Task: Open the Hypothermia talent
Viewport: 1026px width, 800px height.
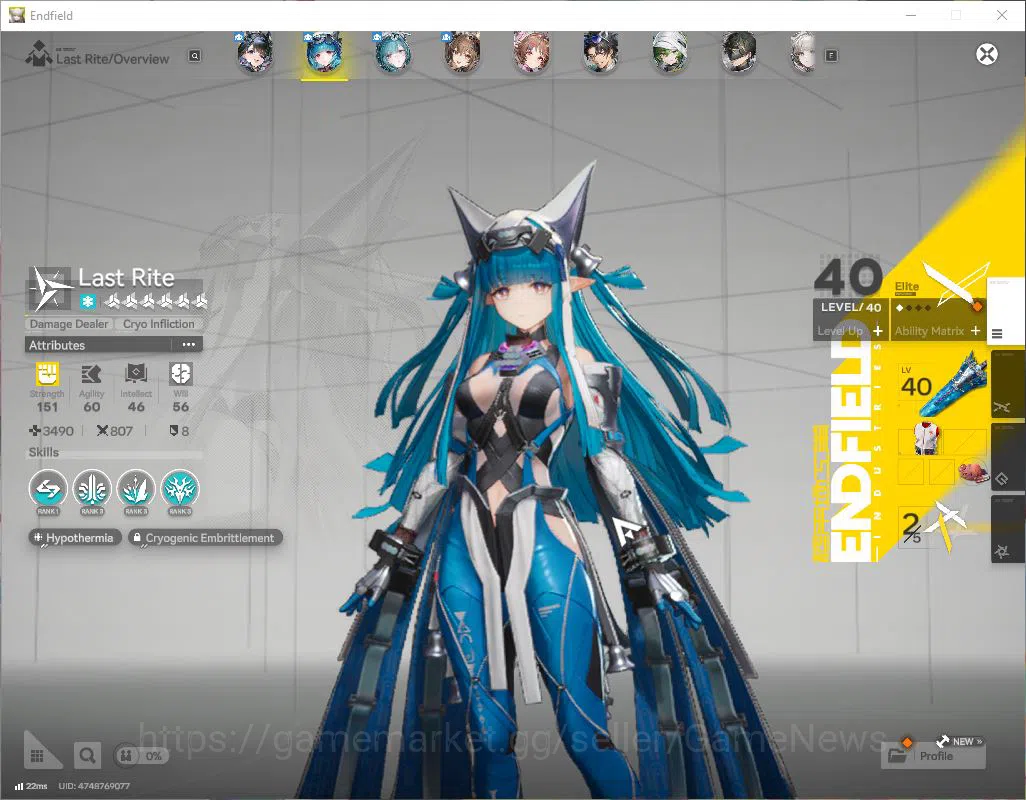Action: (x=75, y=538)
